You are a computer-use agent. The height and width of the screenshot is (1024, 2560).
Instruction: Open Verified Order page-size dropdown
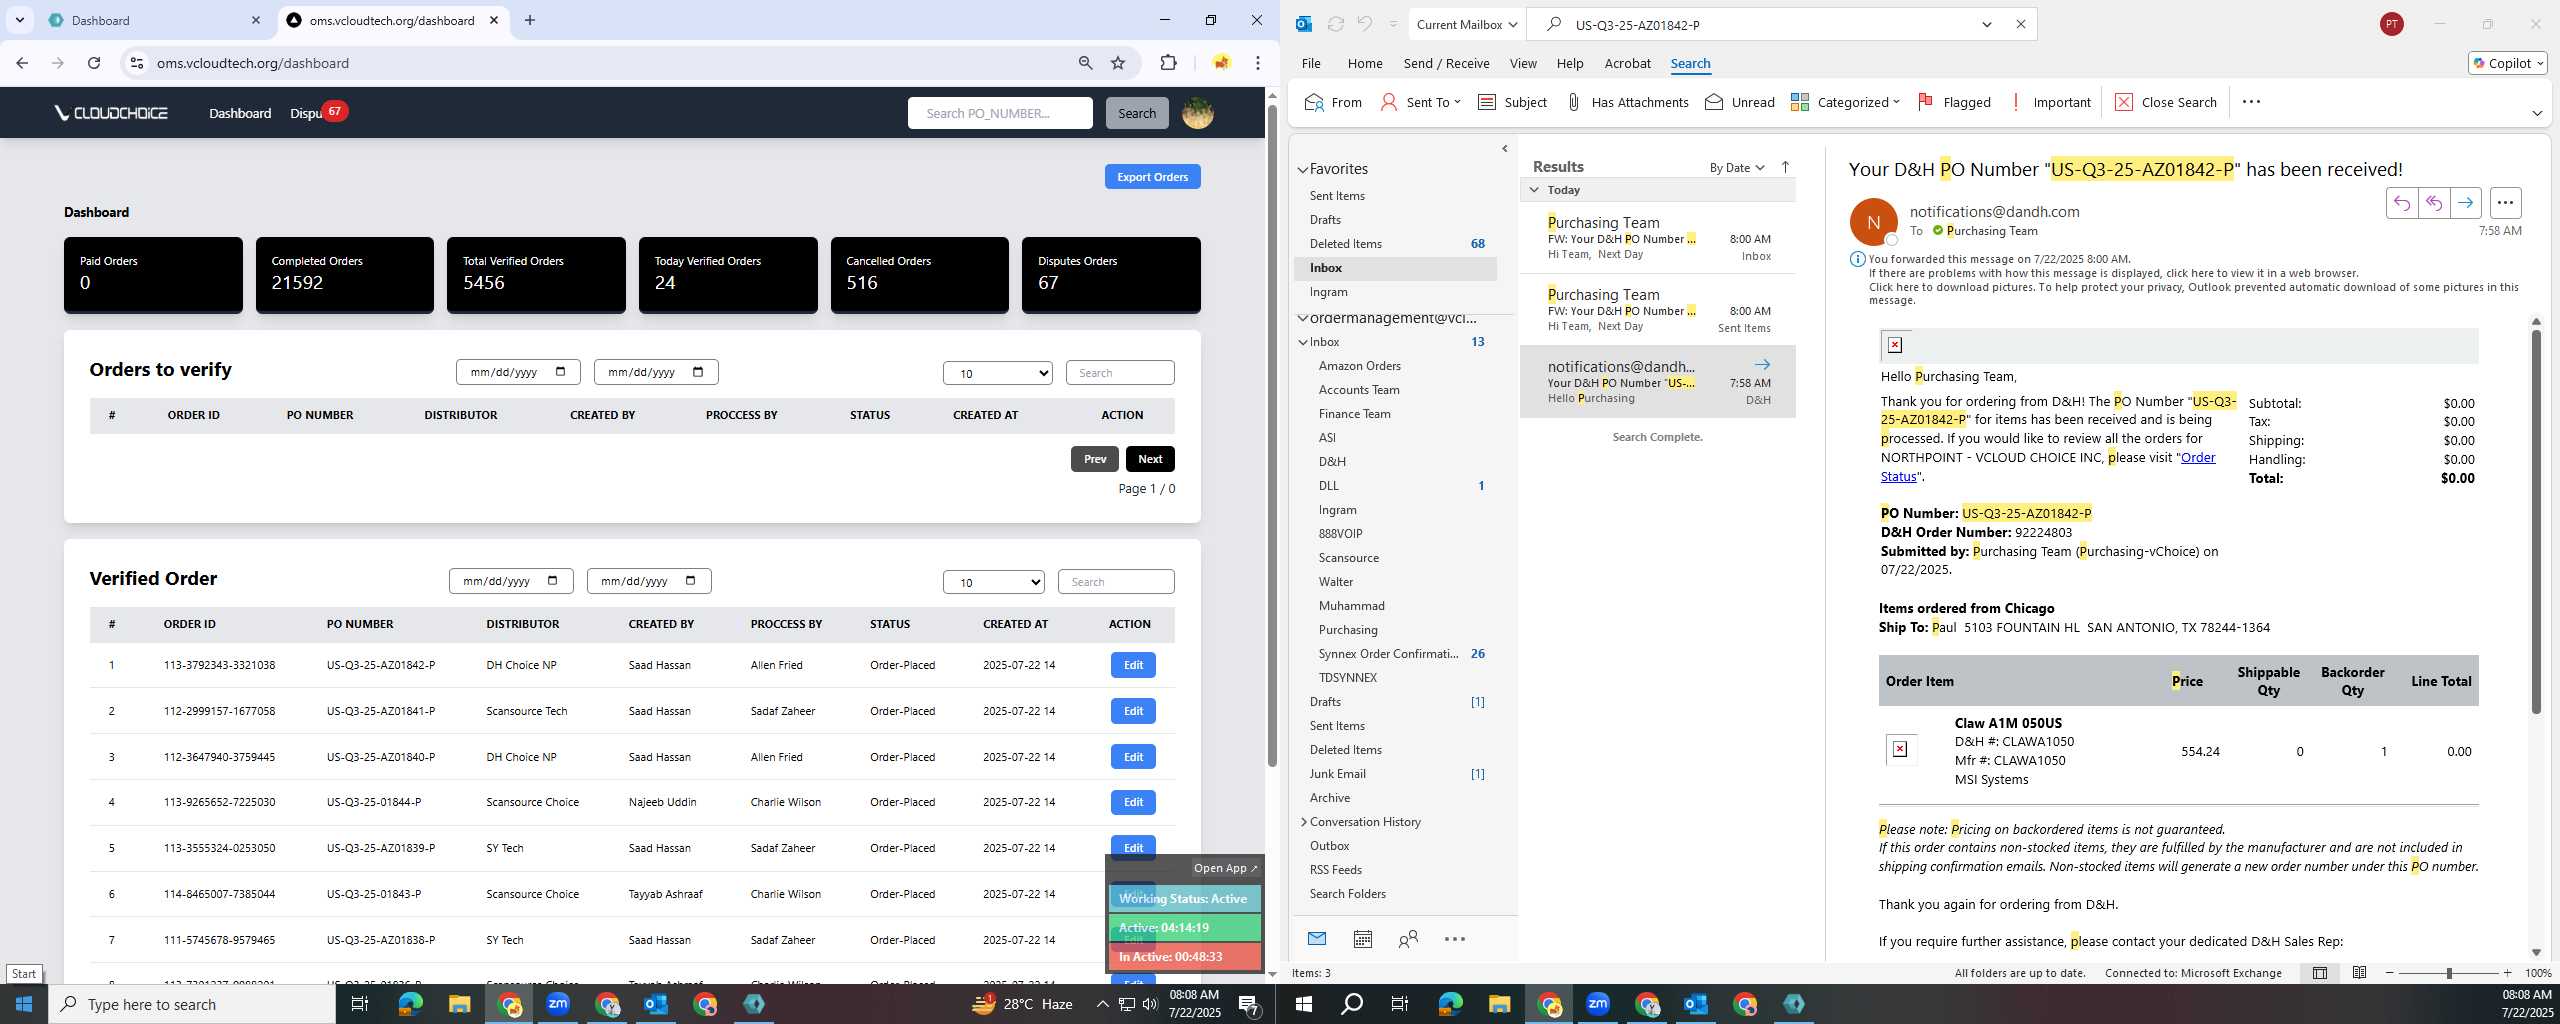tap(994, 582)
